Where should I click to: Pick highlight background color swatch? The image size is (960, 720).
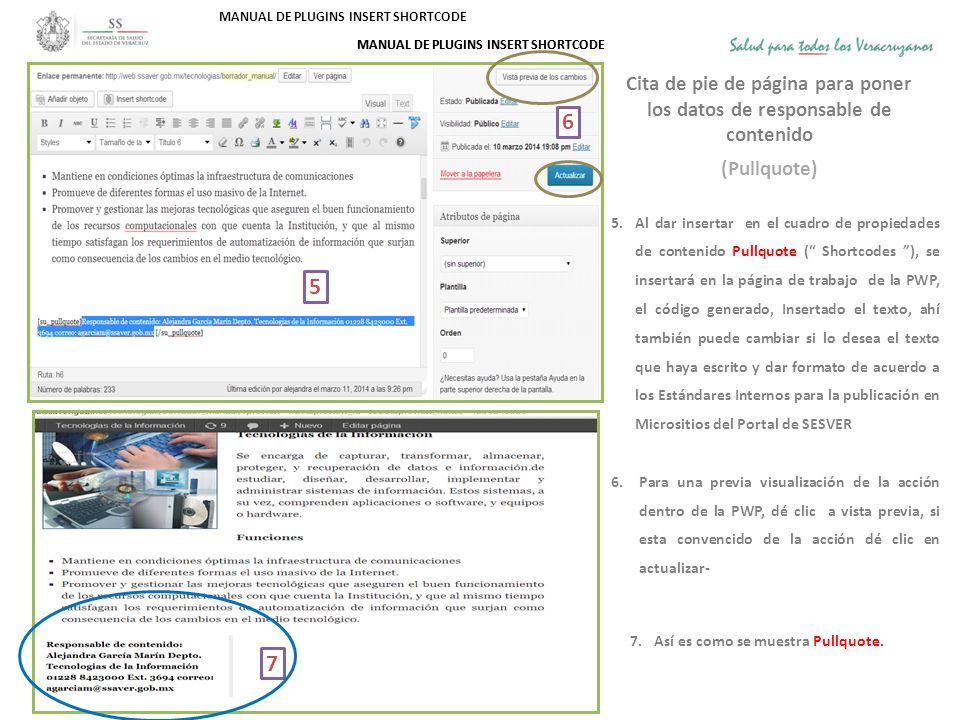[294, 142]
